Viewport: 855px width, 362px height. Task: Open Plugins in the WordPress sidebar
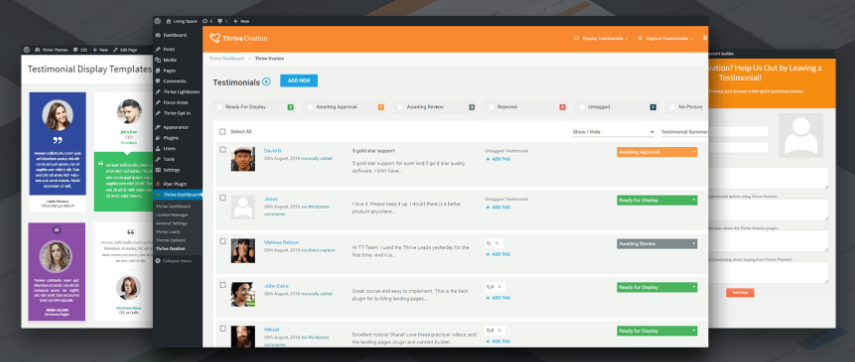(x=171, y=138)
